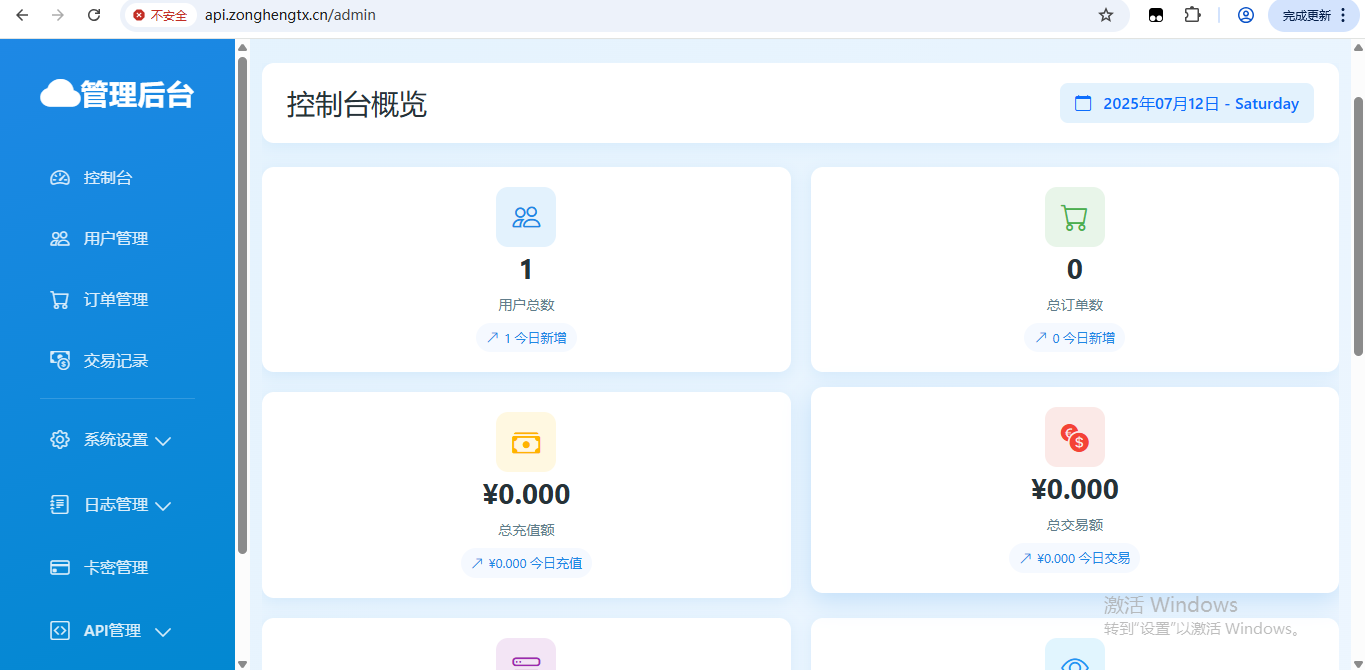Click the calendar icon in date badge

pyautogui.click(x=1083, y=103)
